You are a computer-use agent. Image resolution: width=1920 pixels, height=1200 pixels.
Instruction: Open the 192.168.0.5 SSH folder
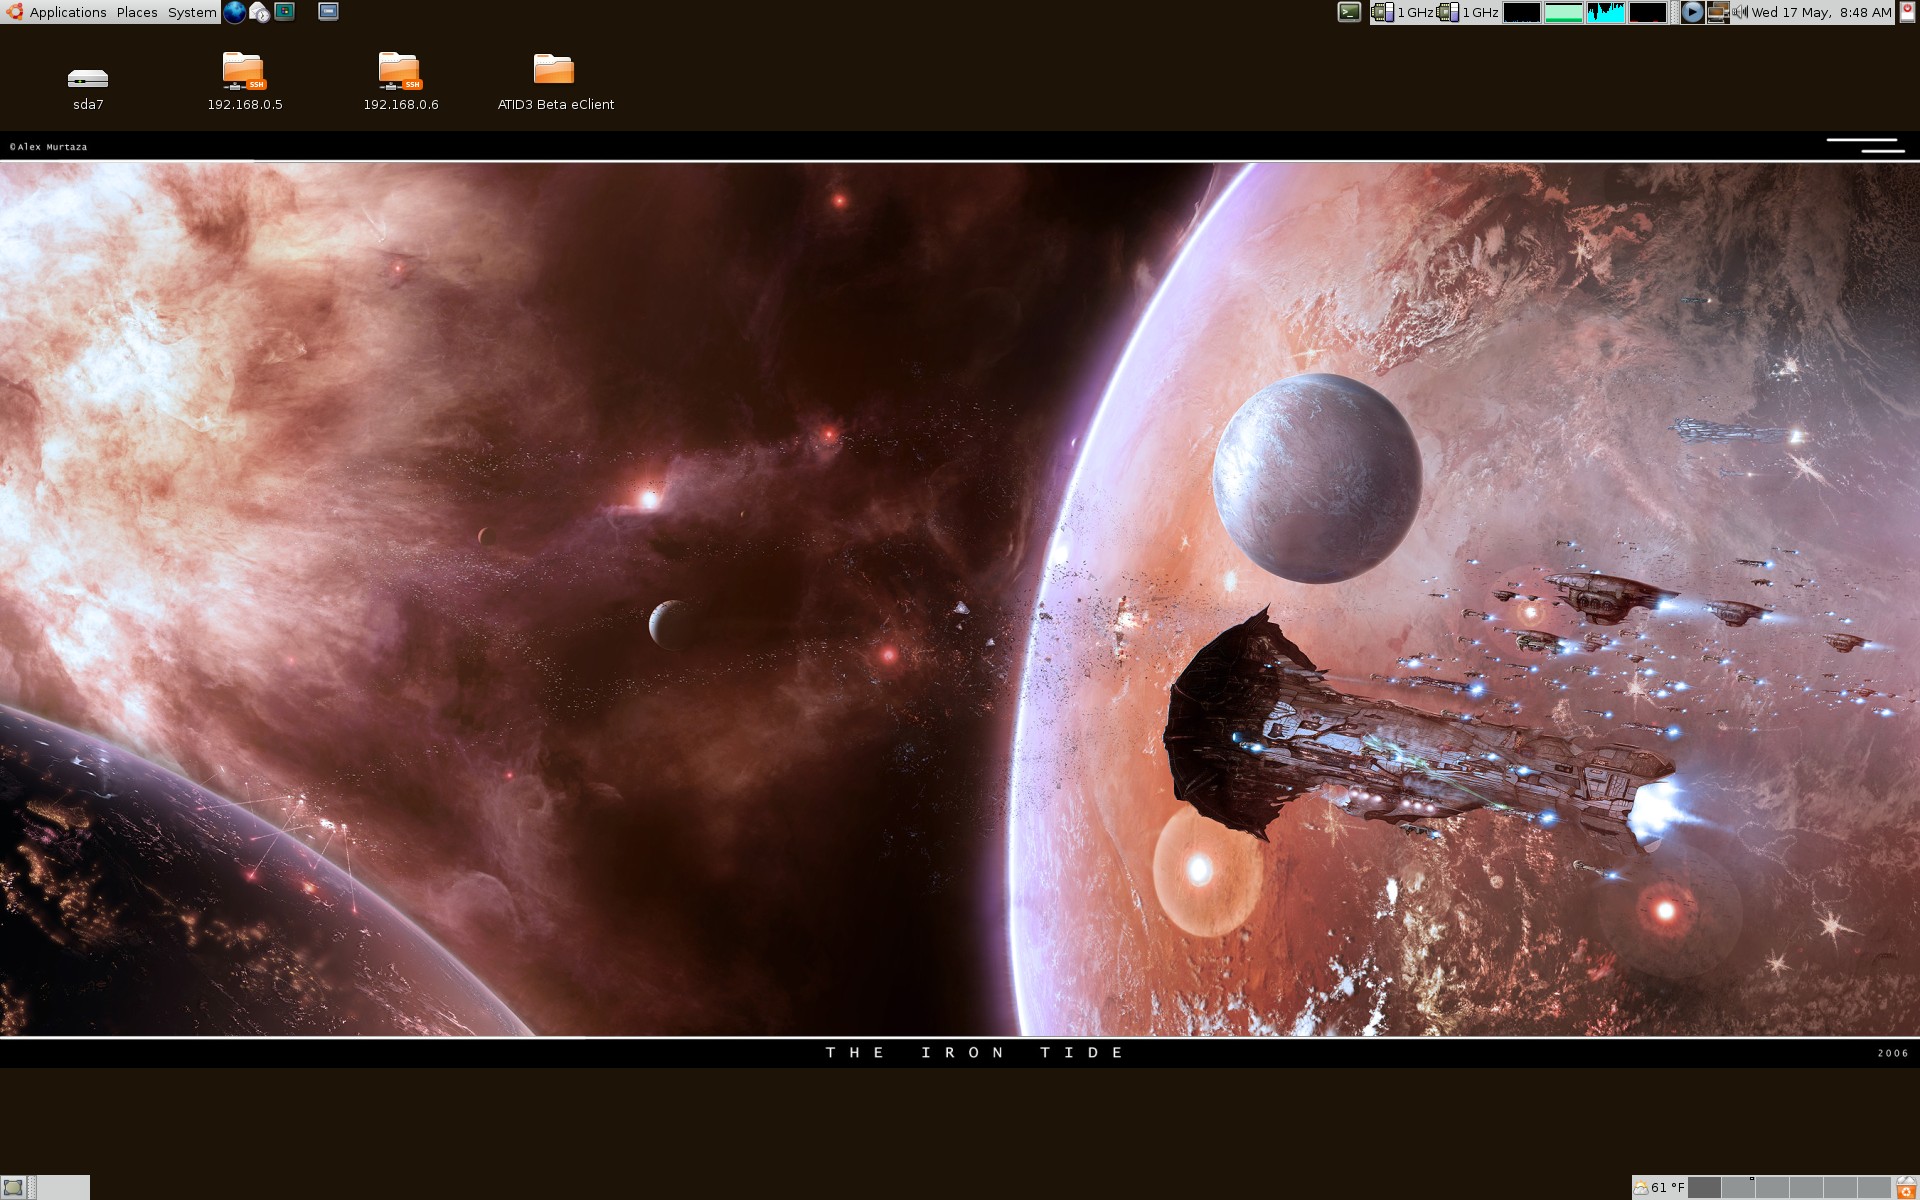(x=244, y=72)
